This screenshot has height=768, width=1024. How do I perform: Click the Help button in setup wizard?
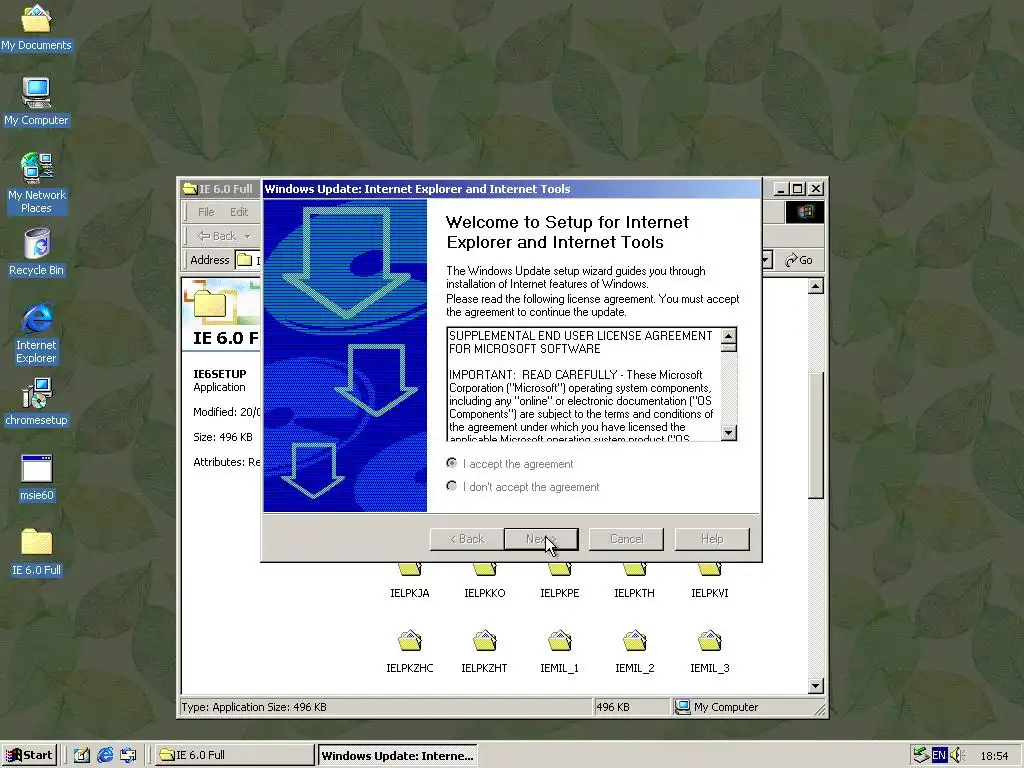(712, 539)
